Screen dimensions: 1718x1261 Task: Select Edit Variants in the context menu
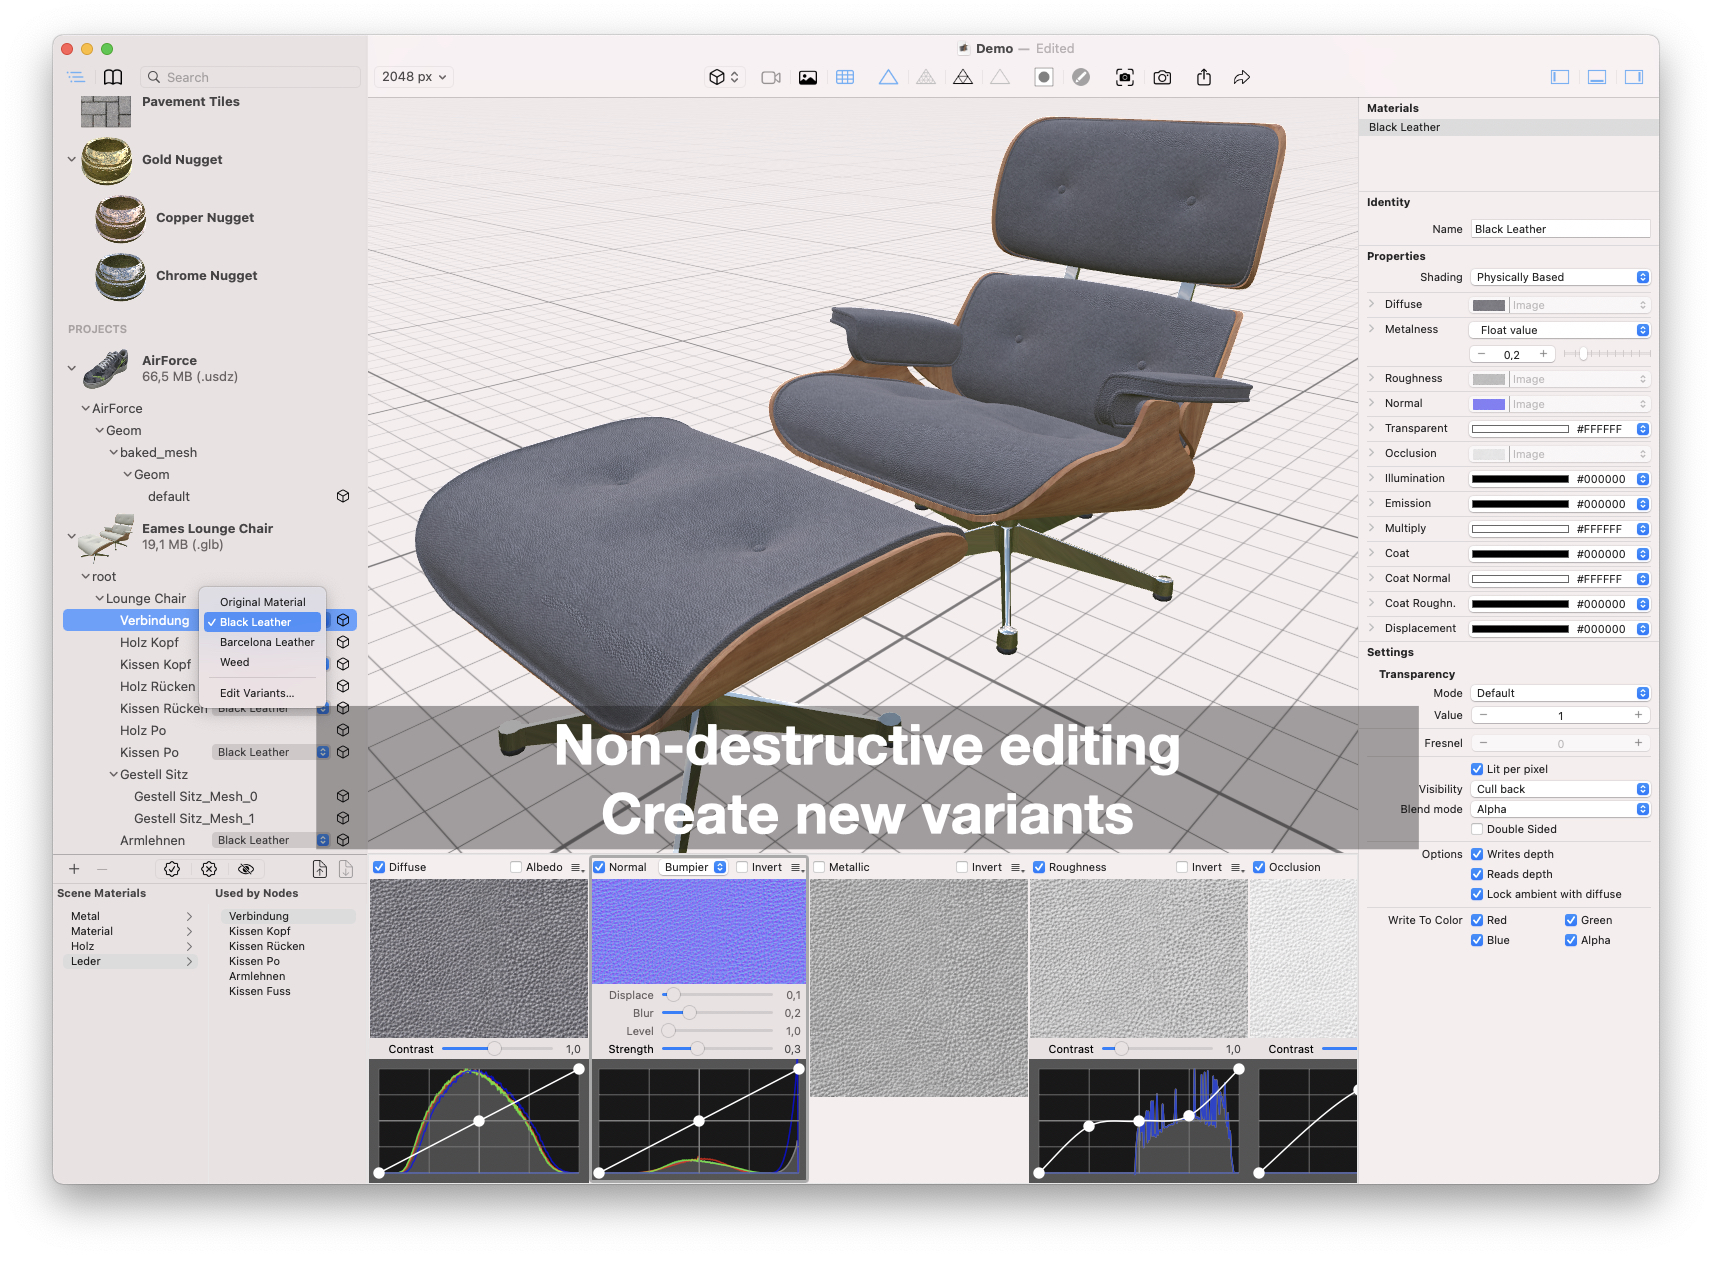tap(257, 692)
